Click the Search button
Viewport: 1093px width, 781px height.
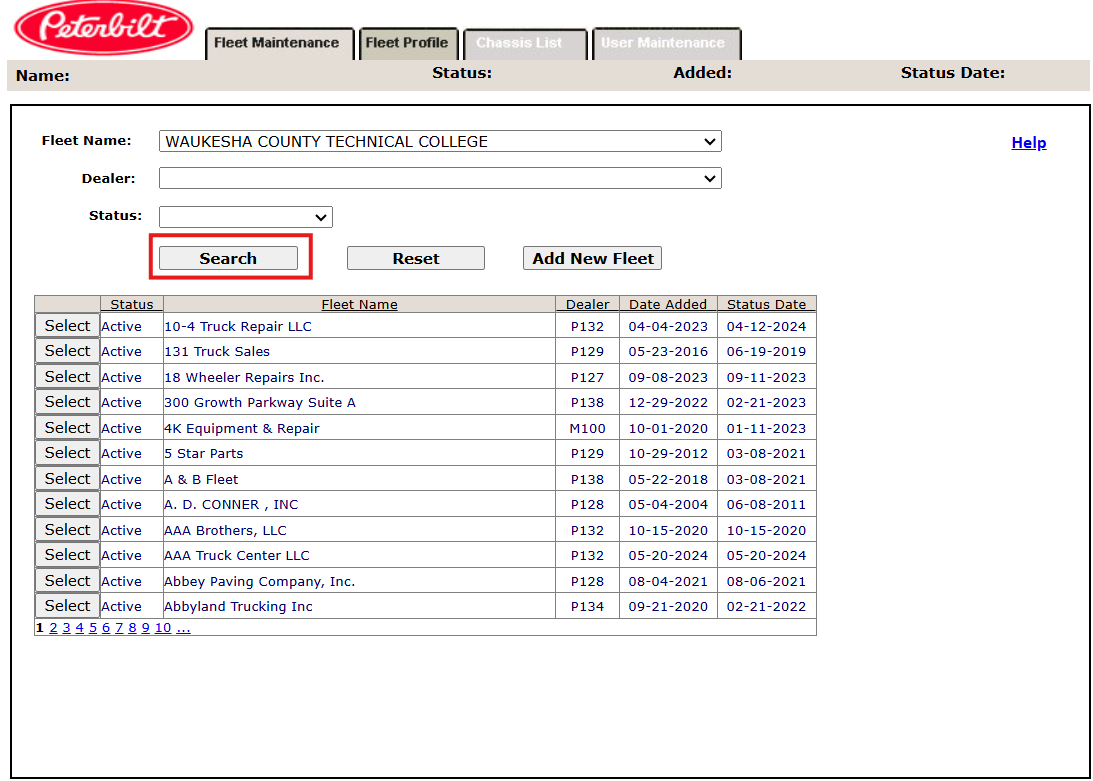pos(228,258)
